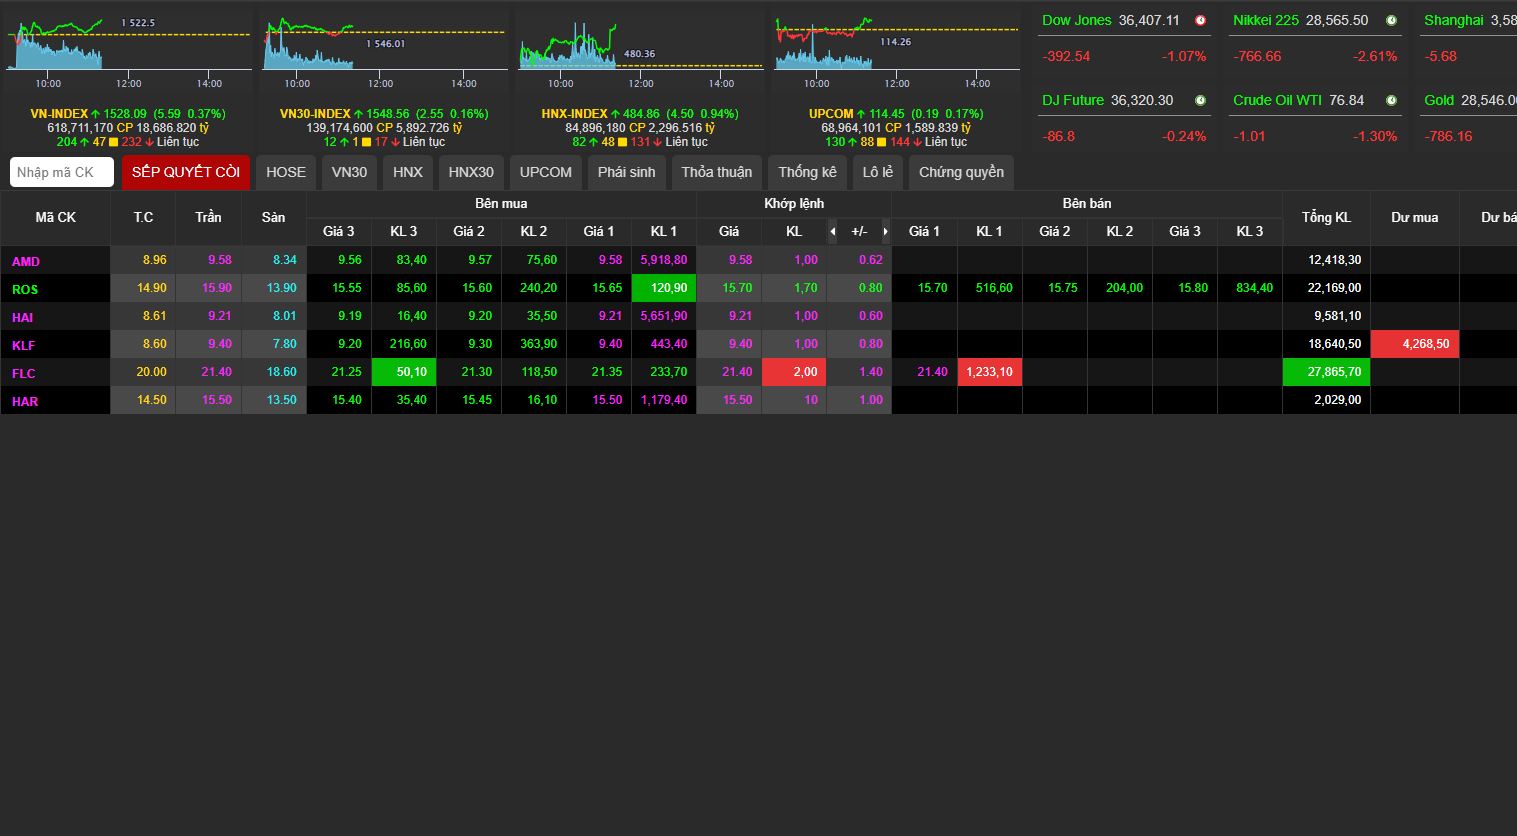Click the FLC stock symbol

(x=24, y=373)
